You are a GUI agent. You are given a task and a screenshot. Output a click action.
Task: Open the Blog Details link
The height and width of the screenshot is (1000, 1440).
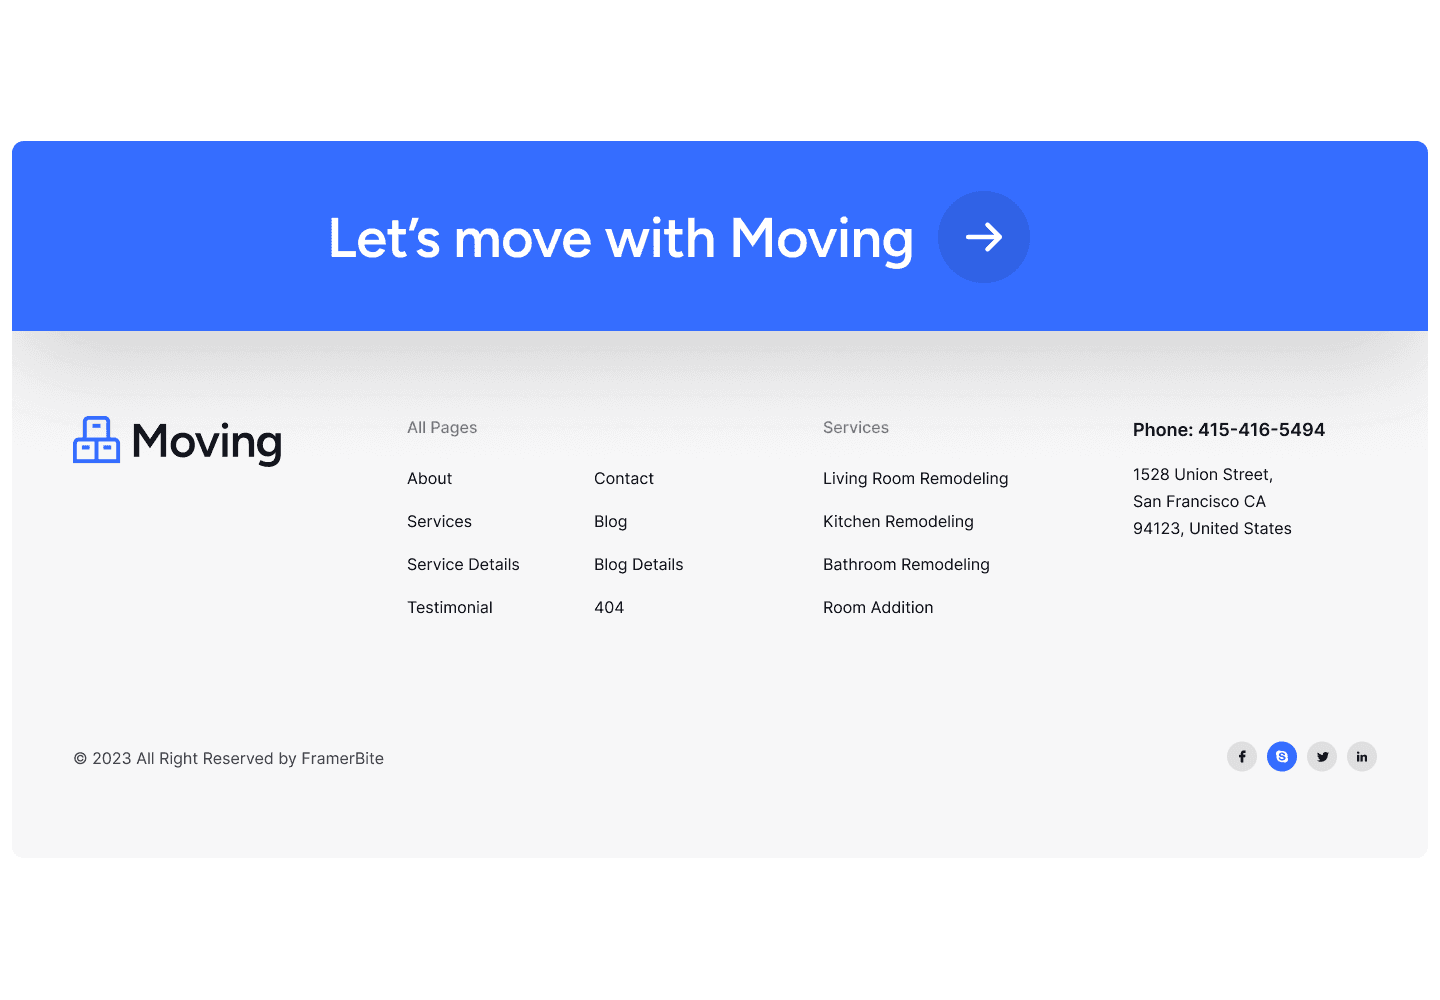(639, 565)
